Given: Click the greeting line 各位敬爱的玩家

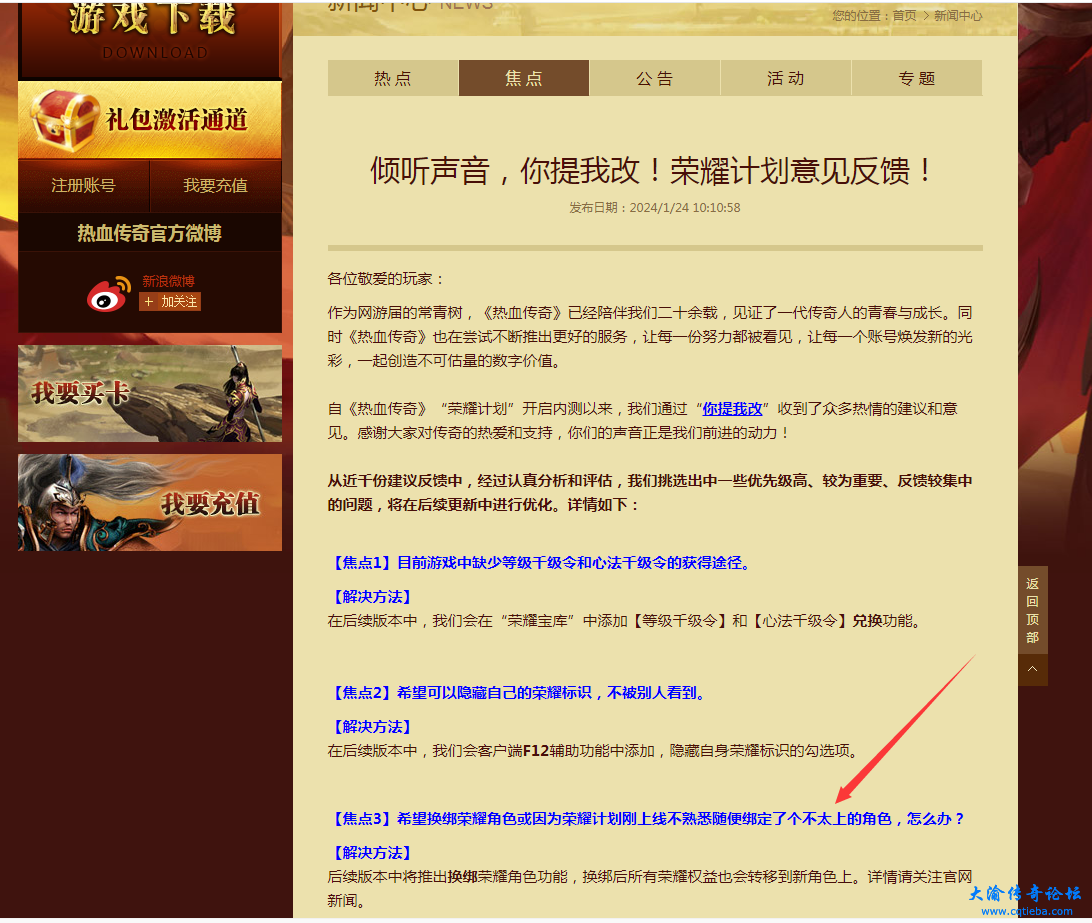Looking at the screenshot, I should point(386,279).
